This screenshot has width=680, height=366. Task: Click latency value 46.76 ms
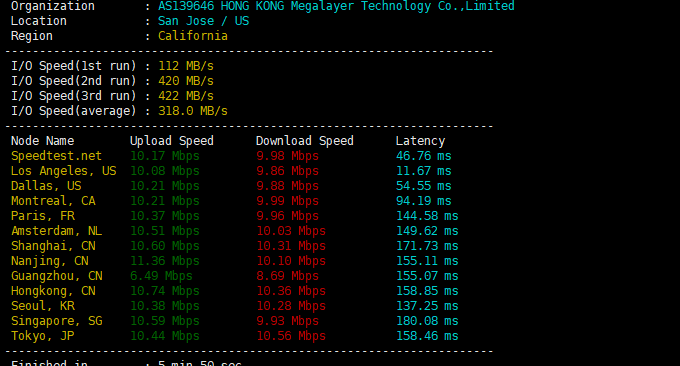424,156
